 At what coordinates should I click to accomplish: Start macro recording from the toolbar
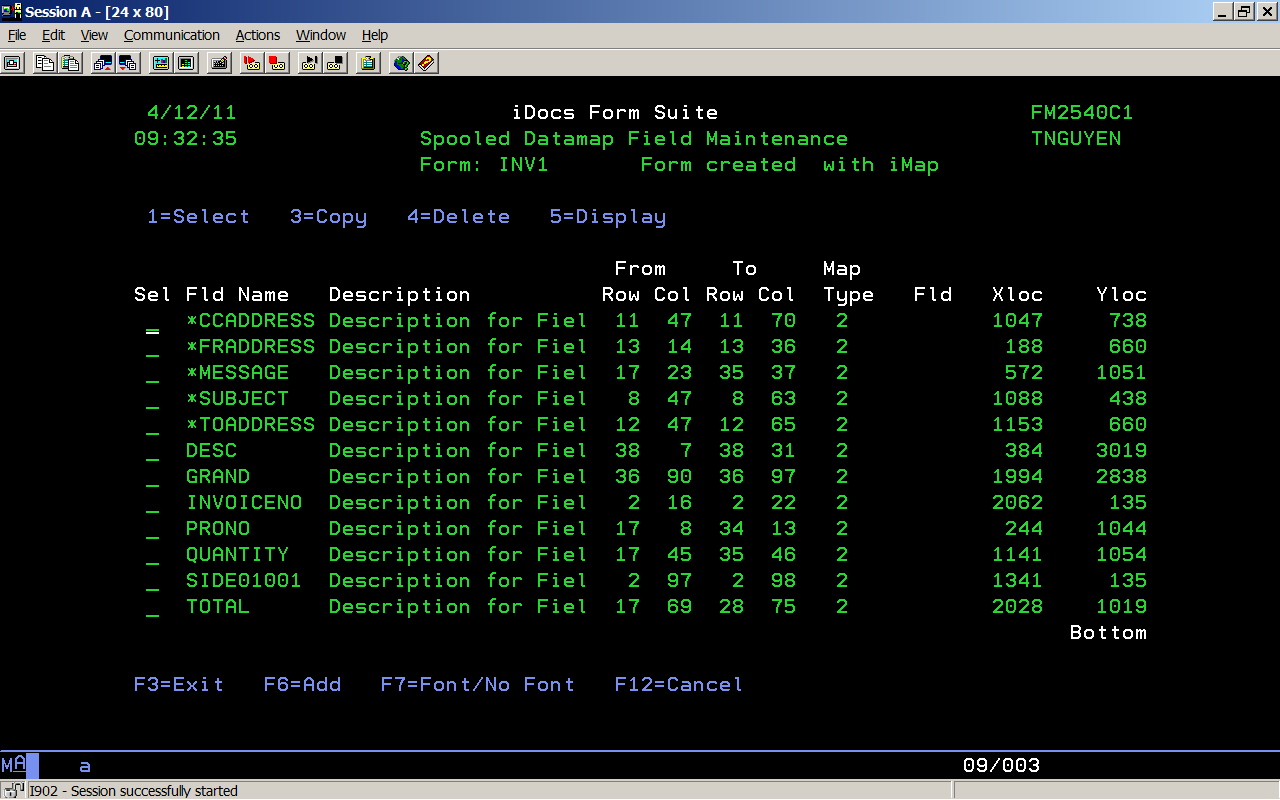pyautogui.click(x=252, y=63)
